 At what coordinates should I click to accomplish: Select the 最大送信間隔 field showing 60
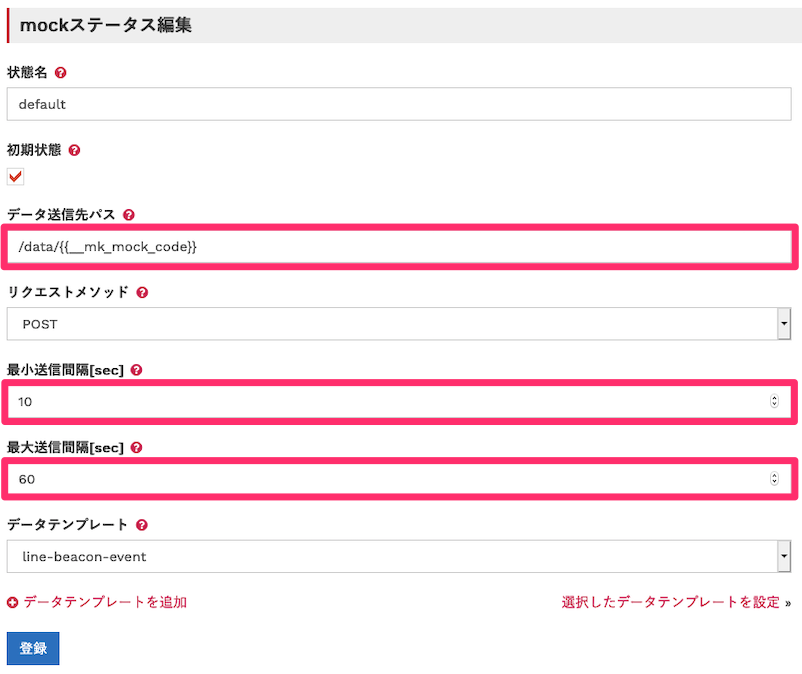400,479
